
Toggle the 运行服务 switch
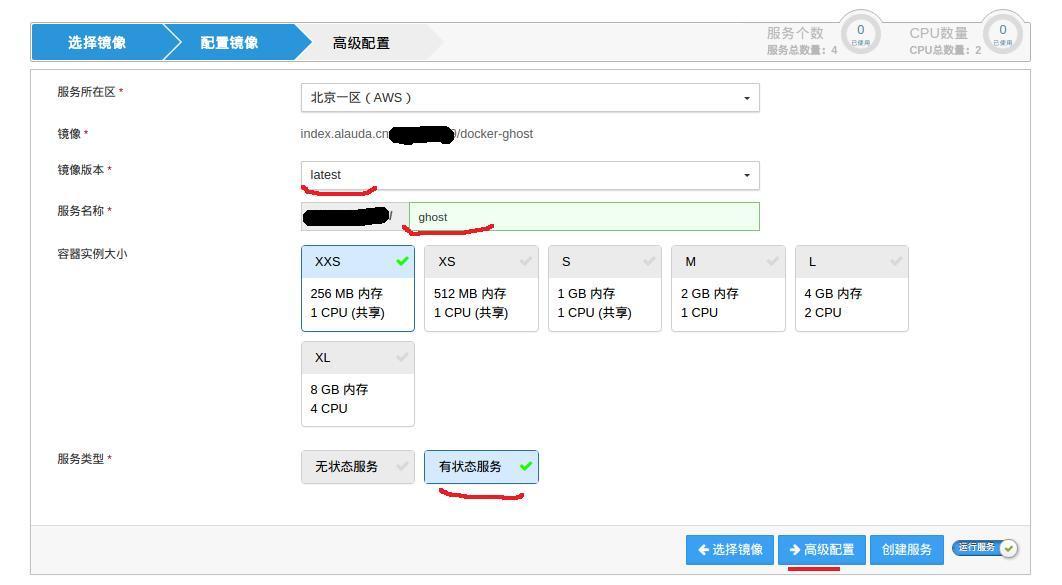coord(985,548)
